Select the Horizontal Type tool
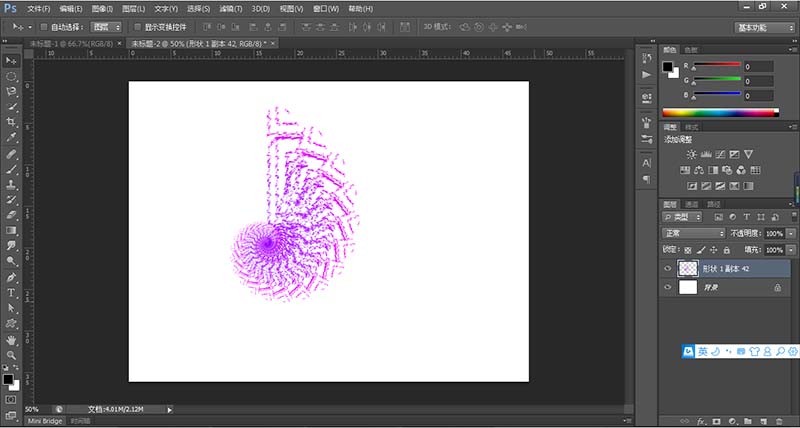 point(11,293)
